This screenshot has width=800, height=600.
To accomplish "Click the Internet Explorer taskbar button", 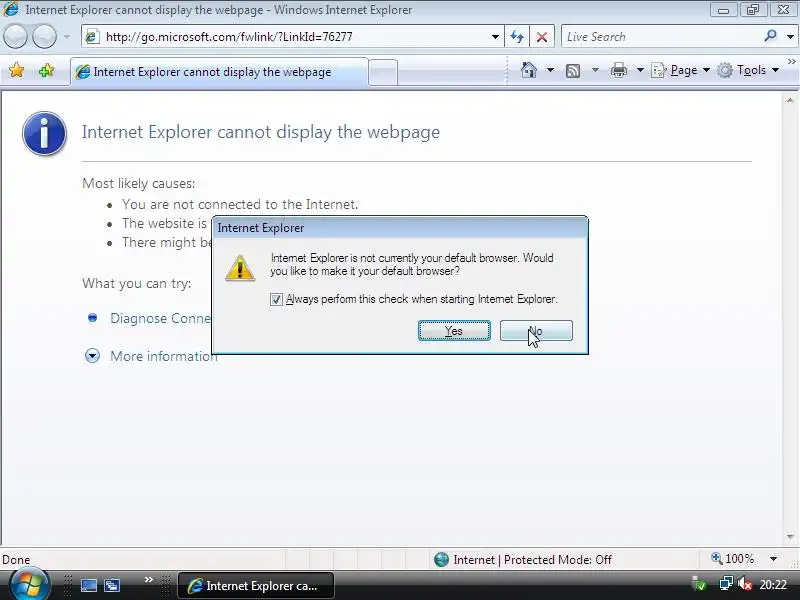I will pos(256,586).
